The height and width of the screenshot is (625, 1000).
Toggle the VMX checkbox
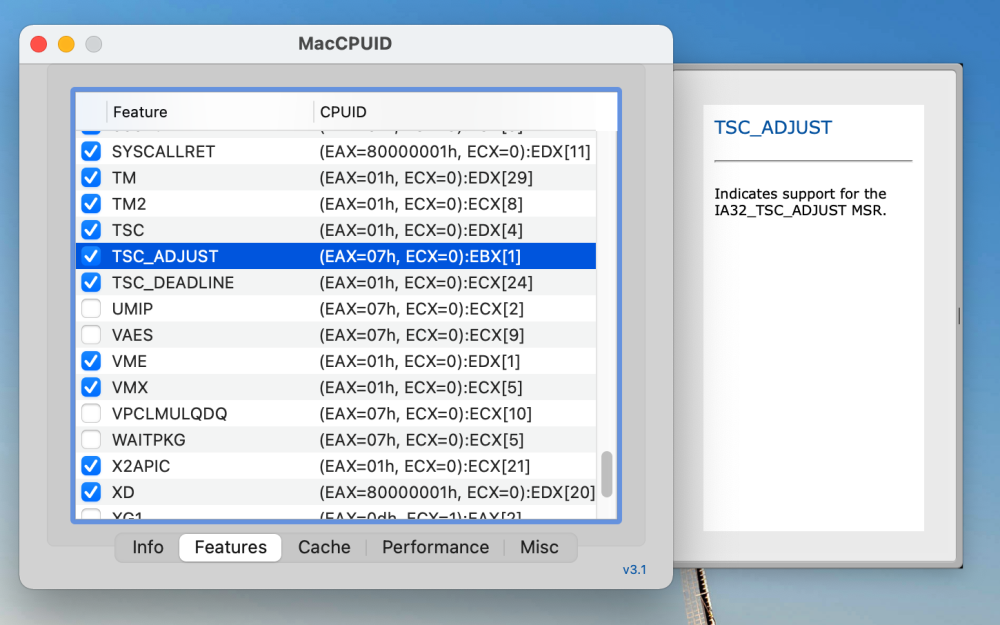pos(91,387)
